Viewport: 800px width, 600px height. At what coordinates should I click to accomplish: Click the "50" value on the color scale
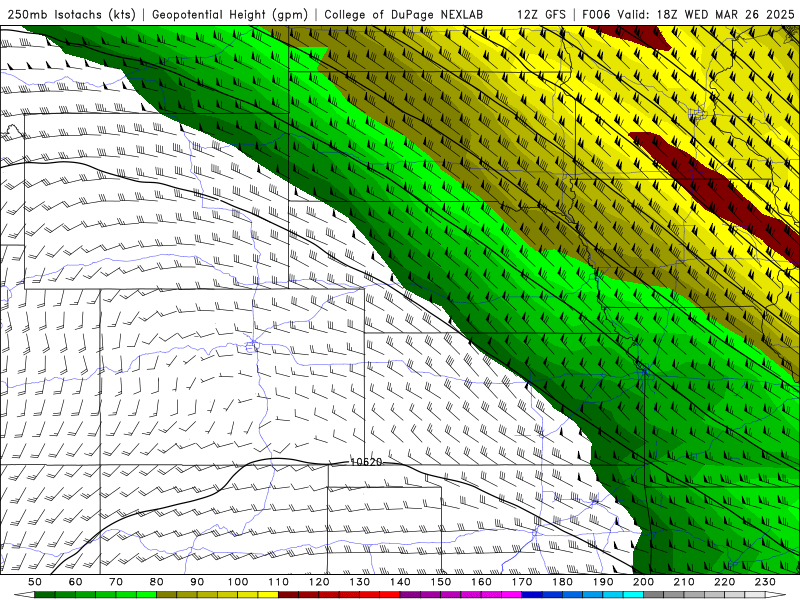[35, 582]
